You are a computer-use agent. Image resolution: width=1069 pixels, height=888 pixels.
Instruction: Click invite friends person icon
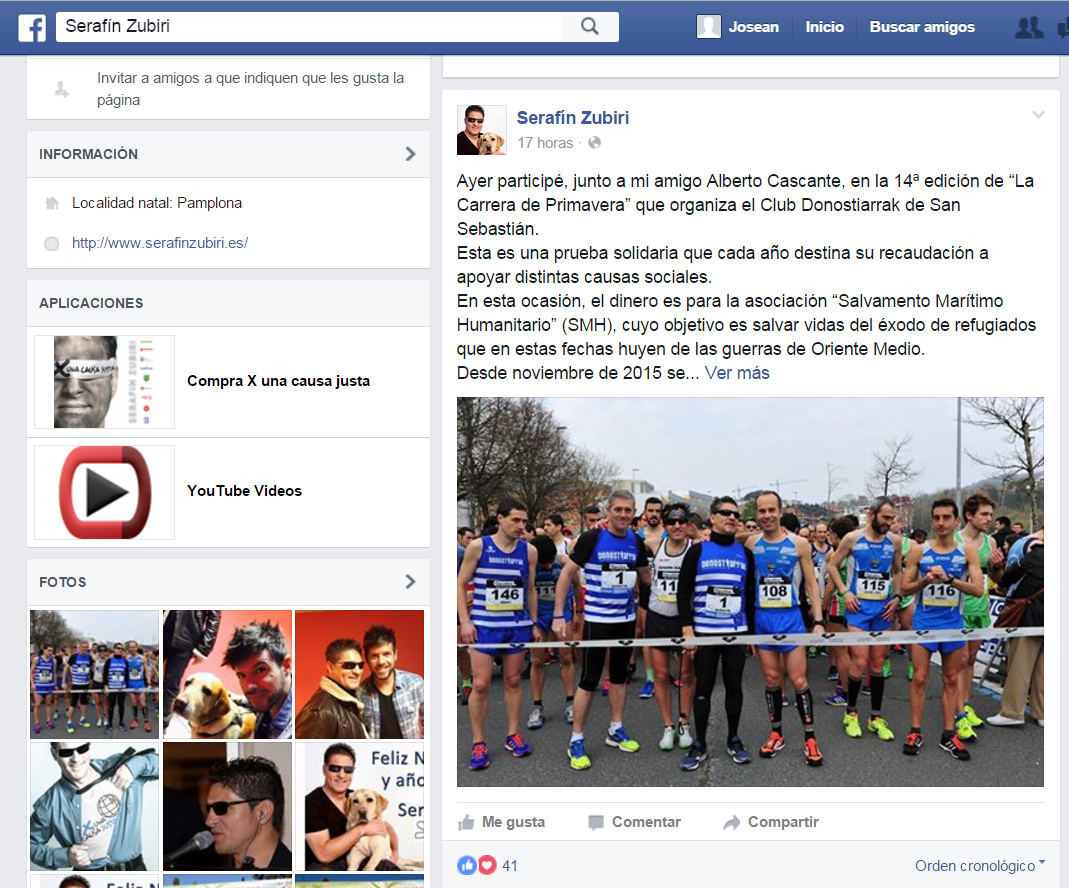(61, 89)
